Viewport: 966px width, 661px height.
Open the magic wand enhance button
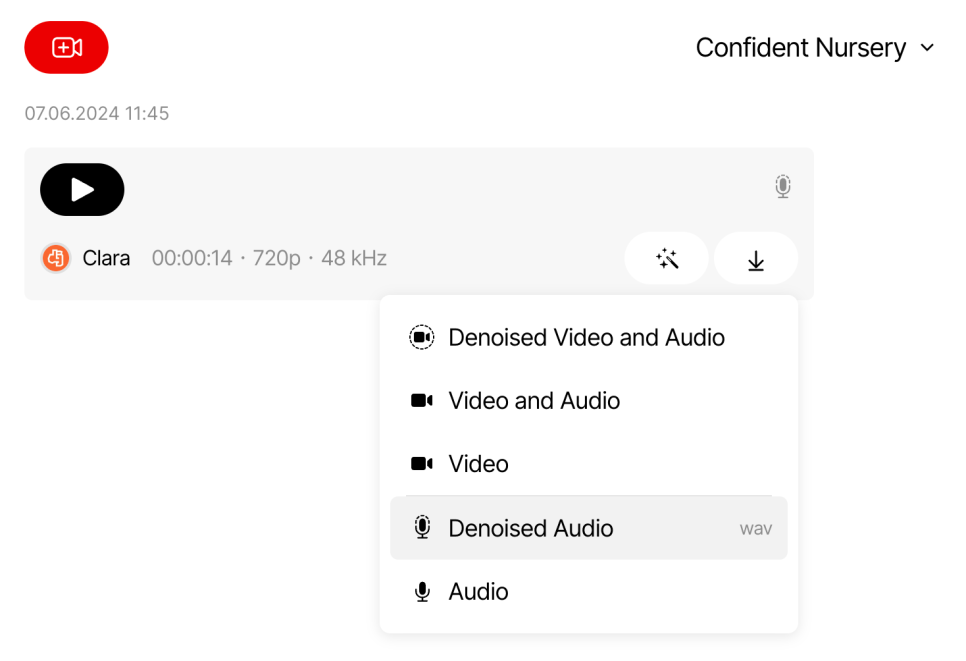tap(667, 259)
